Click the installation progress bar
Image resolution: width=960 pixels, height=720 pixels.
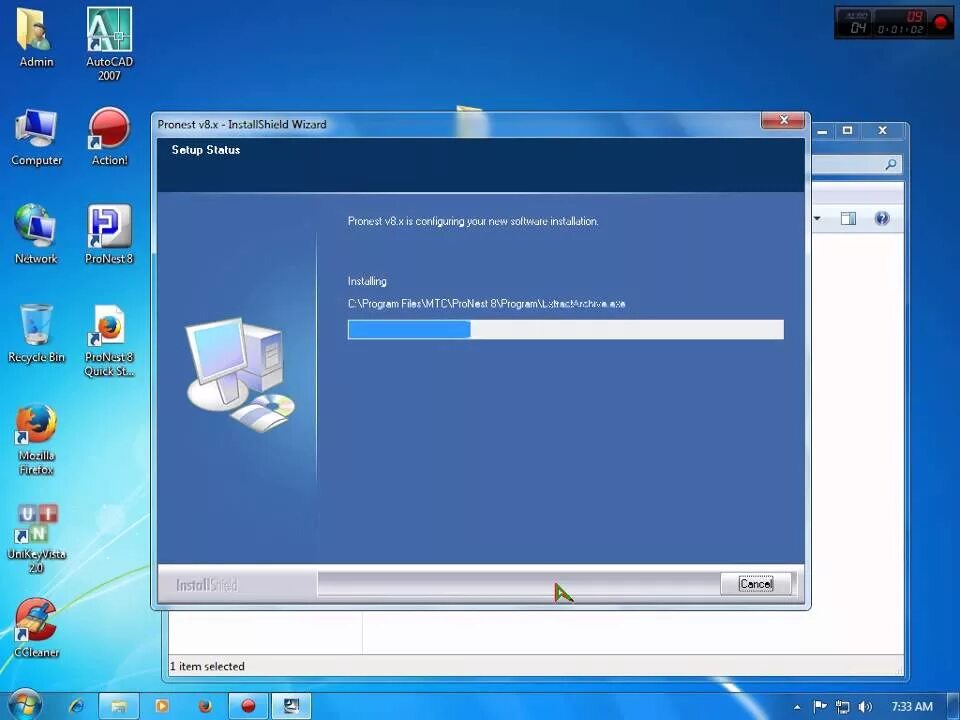(566, 329)
